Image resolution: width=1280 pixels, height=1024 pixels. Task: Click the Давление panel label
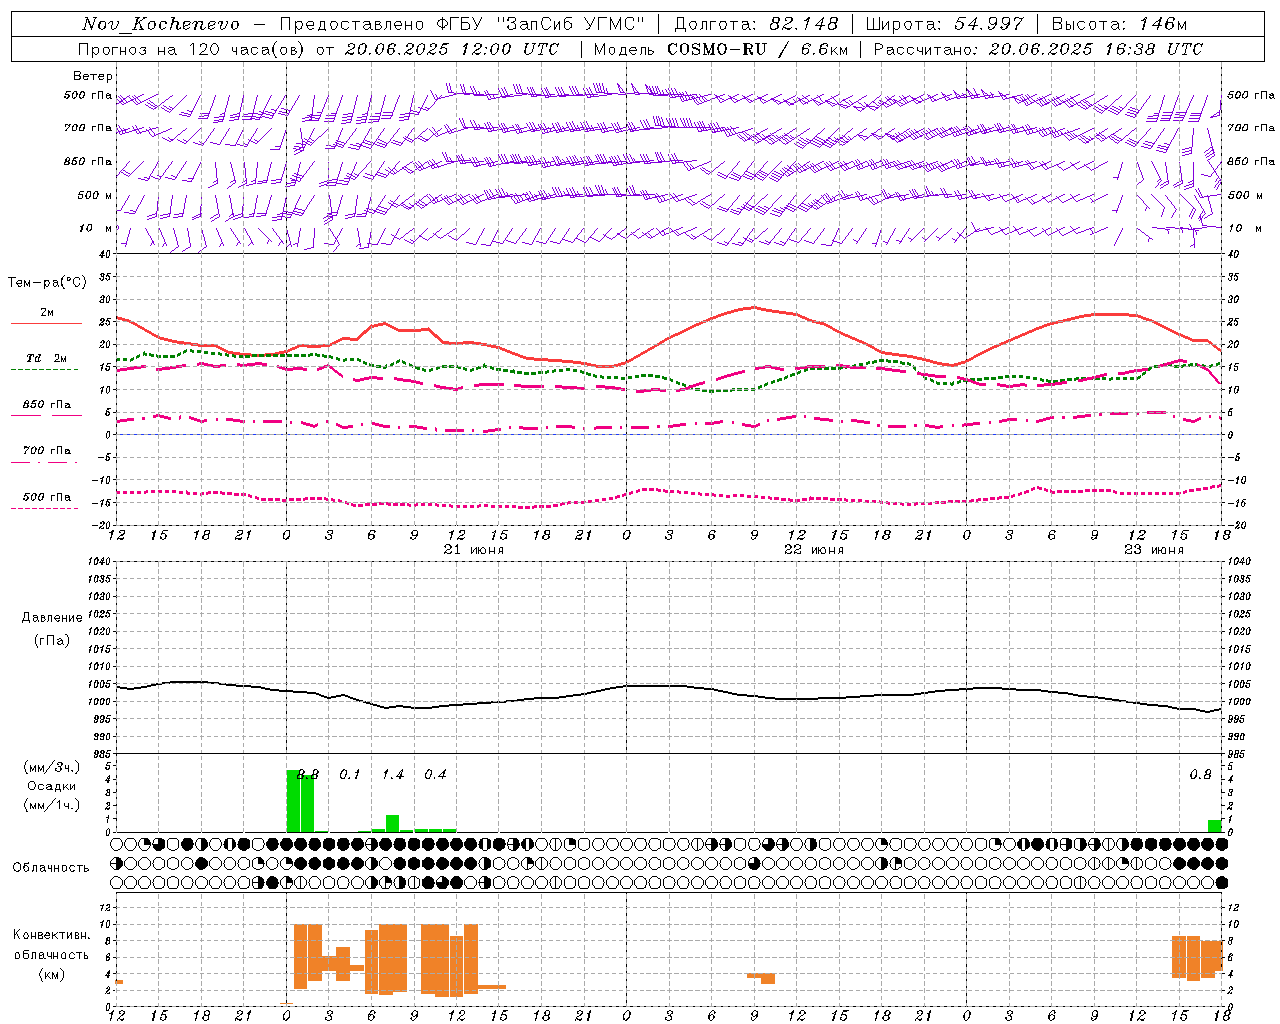click(x=52, y=618)
